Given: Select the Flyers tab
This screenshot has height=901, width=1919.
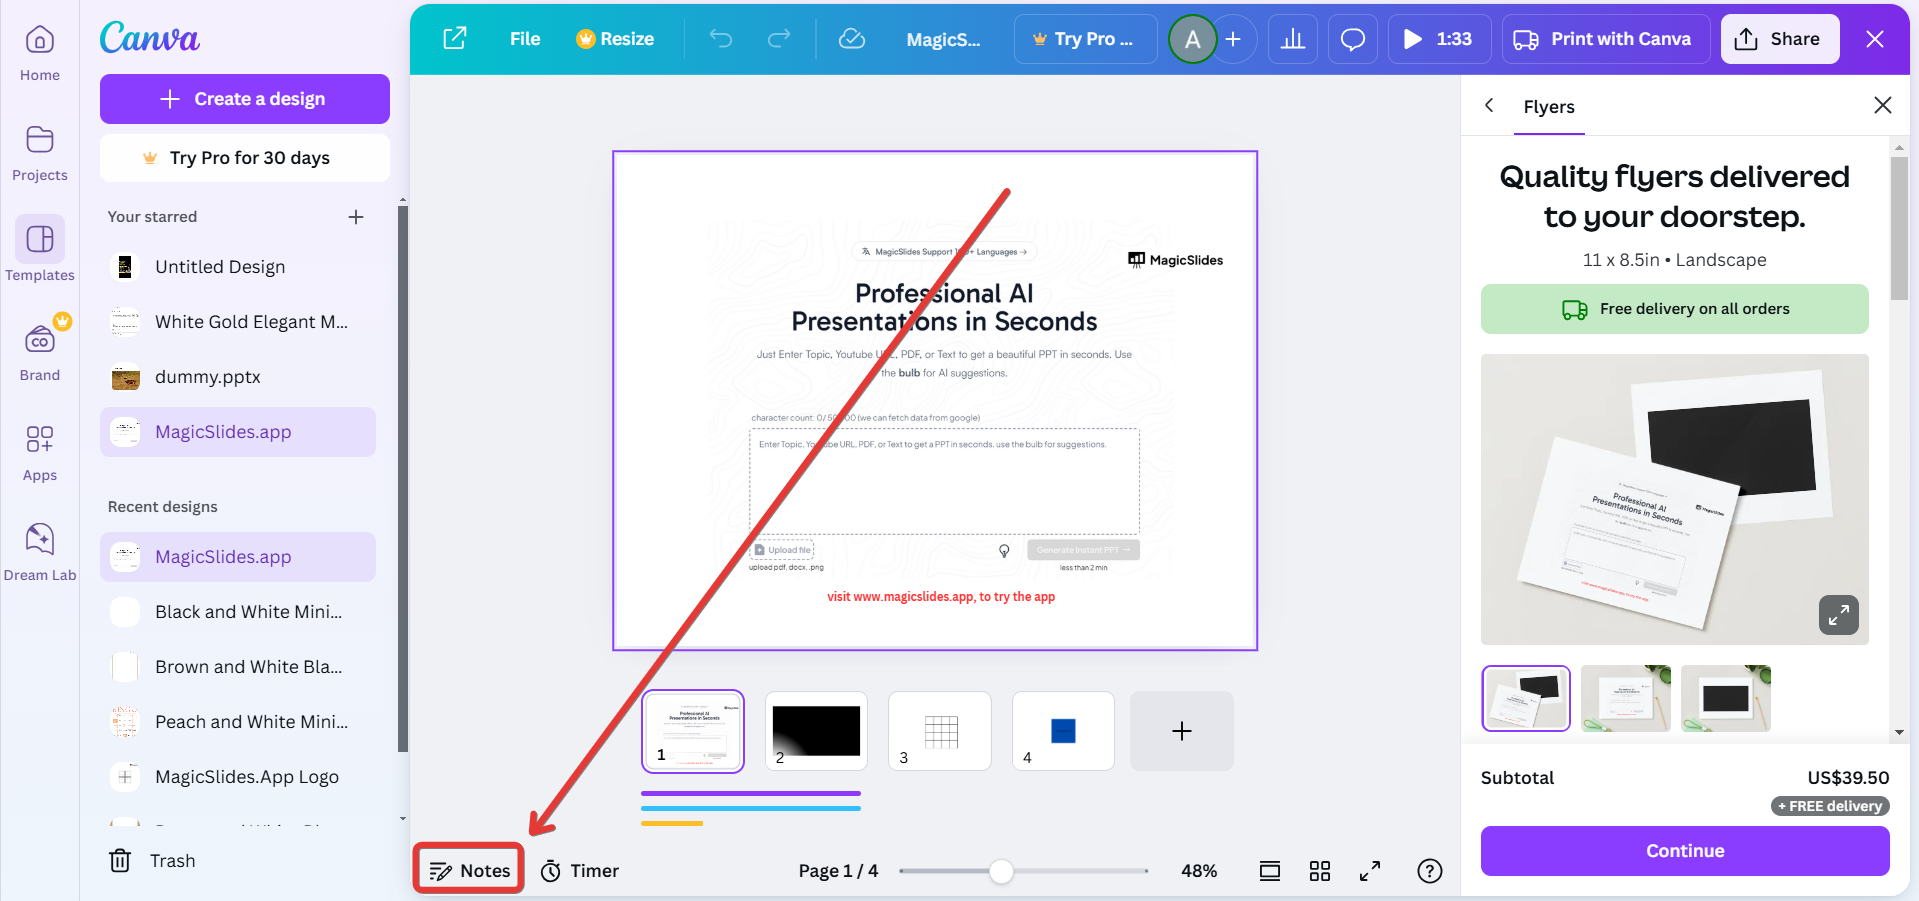Looking at the screenshot, I should (1549, 107).
